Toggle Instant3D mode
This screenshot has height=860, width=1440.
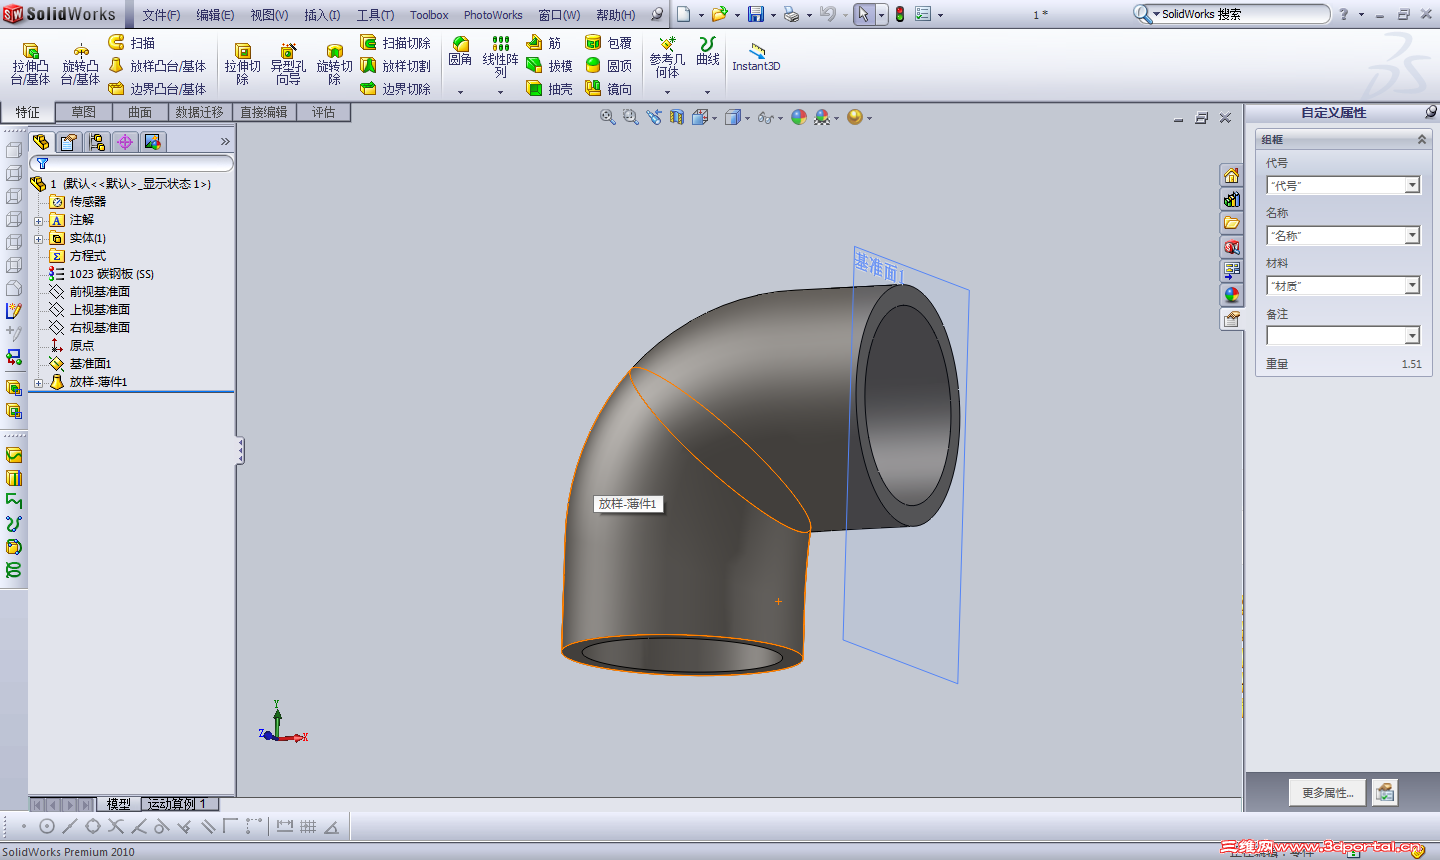(756, 57)
